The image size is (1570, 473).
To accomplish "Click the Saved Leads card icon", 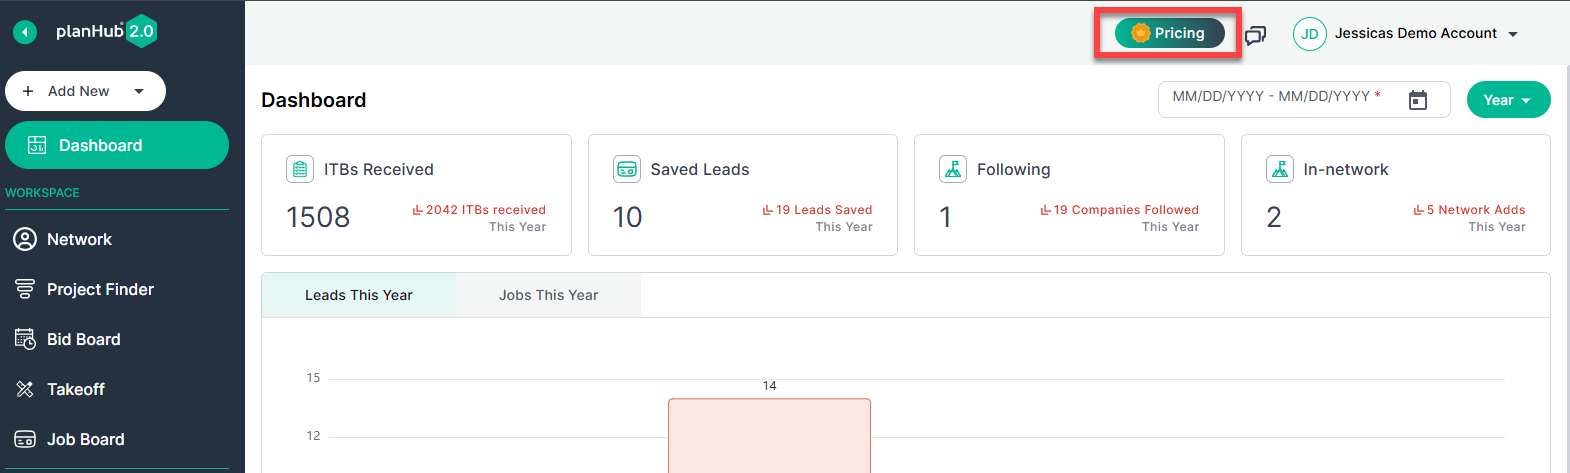I will (627, 169).
